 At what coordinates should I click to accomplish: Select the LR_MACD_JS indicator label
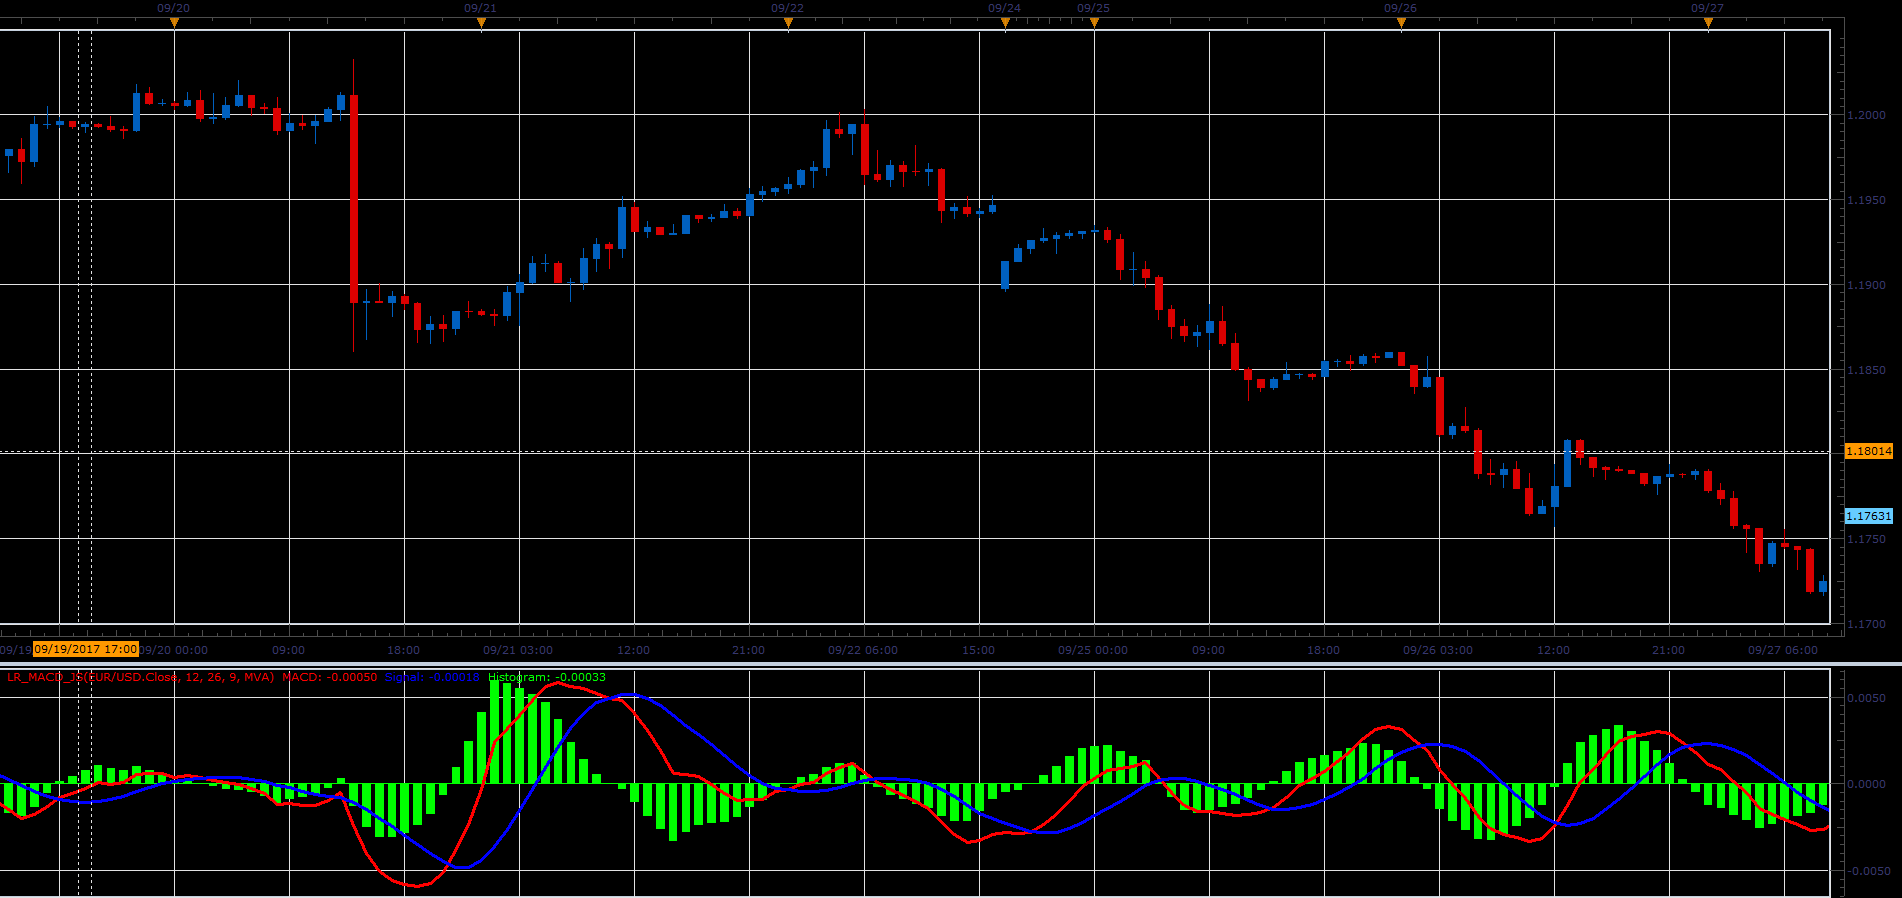140,677
